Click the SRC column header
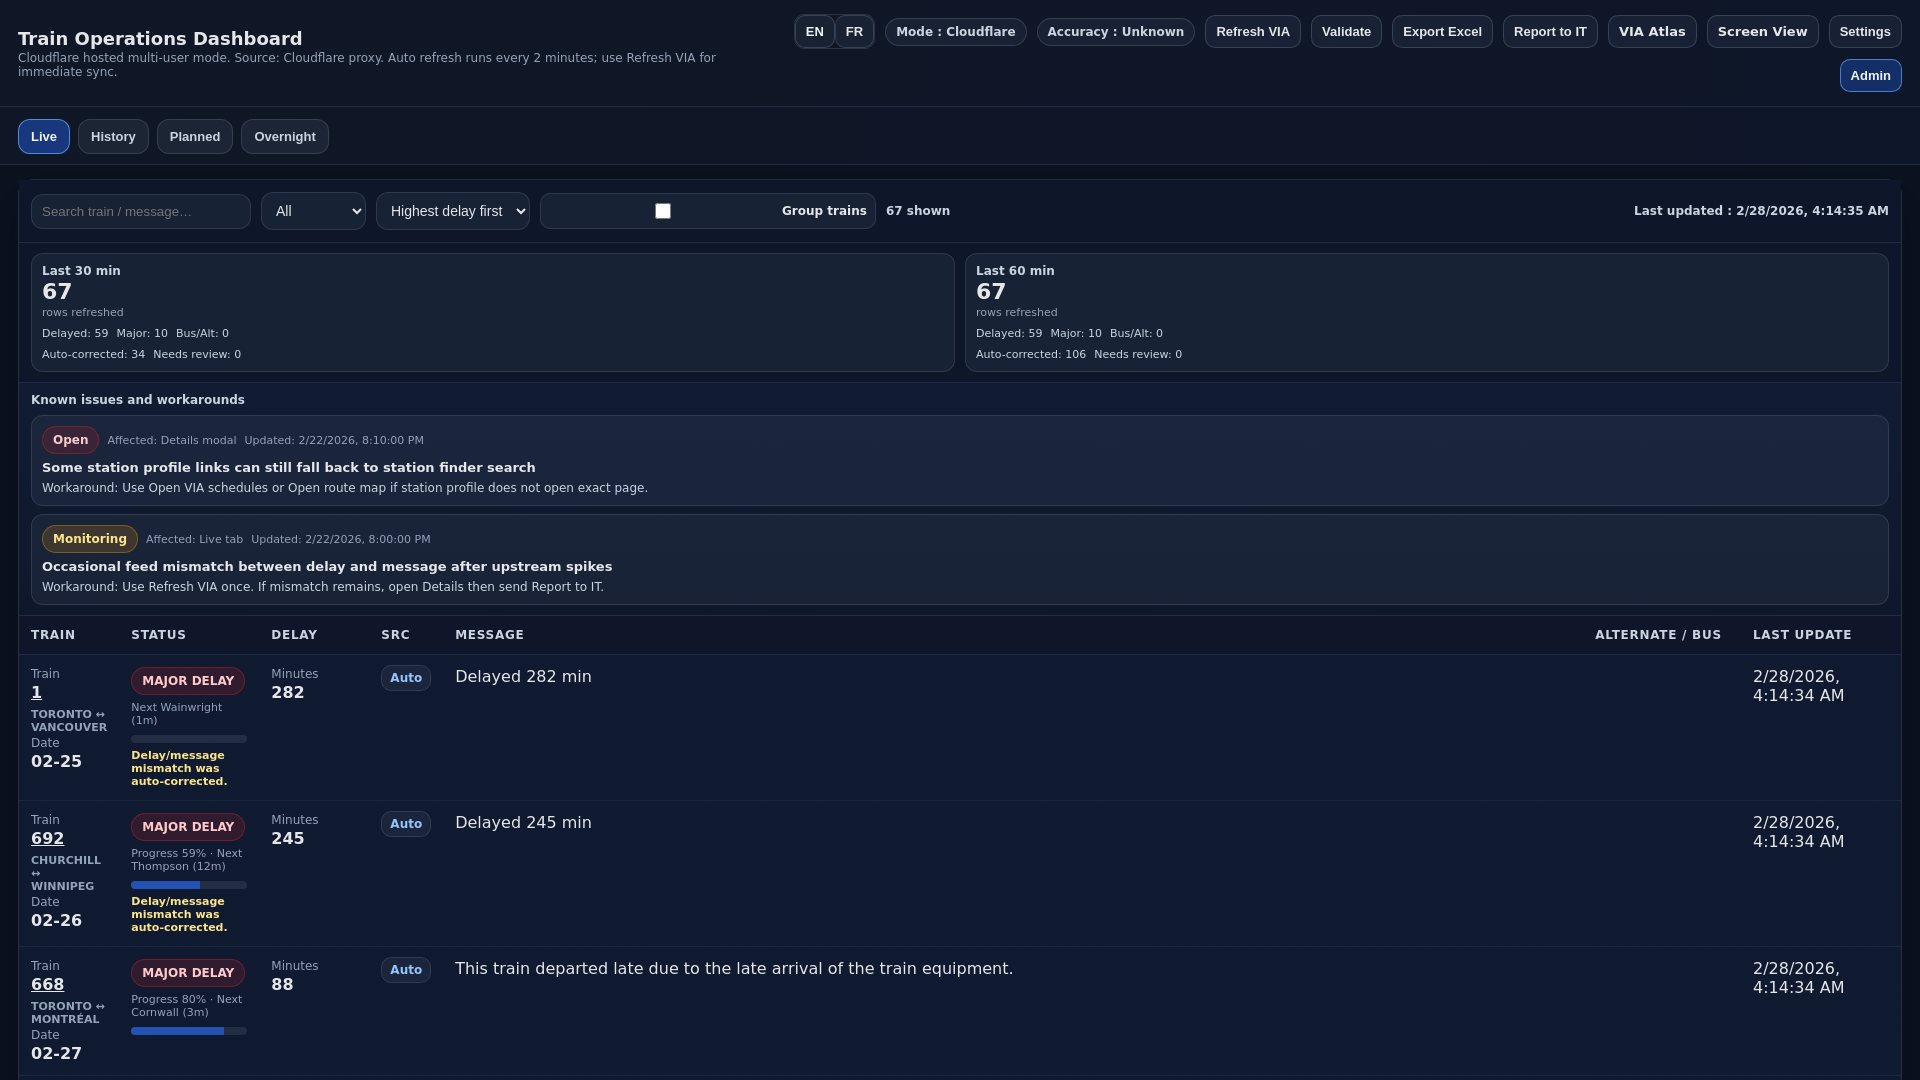 (x=395, y=635)
